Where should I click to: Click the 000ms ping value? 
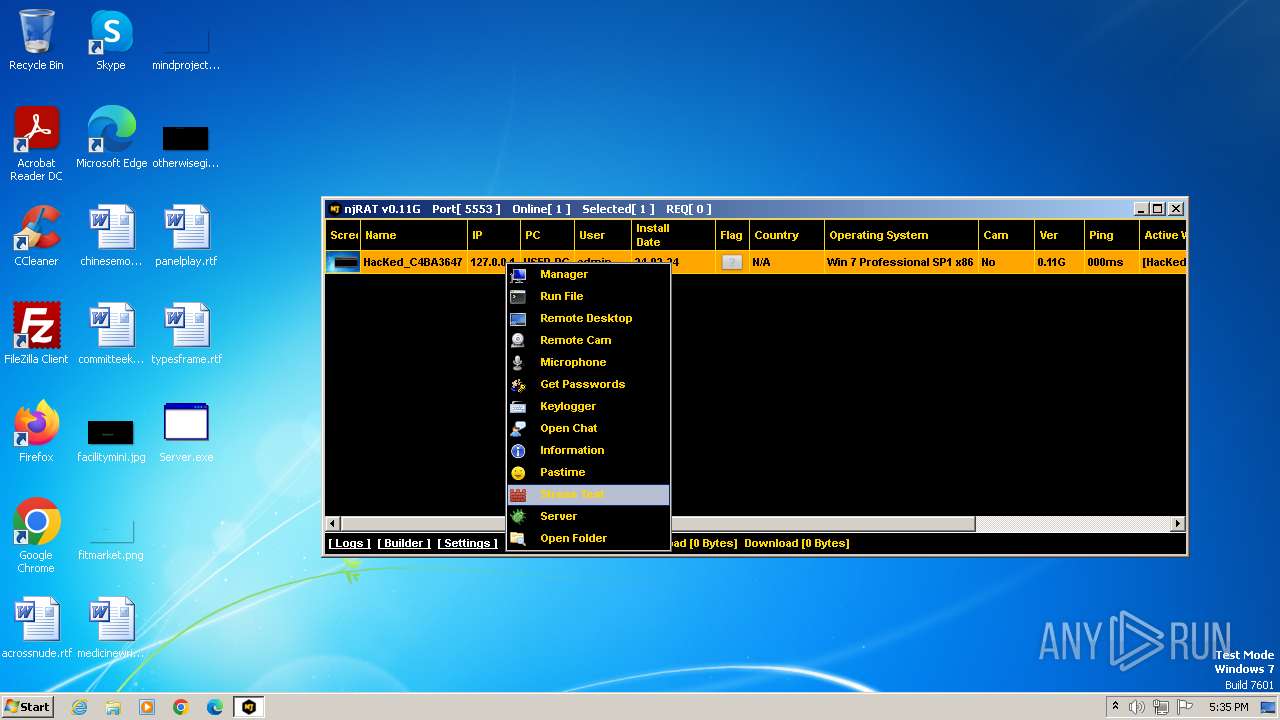pyautogui.click(x=1105, y=262)
